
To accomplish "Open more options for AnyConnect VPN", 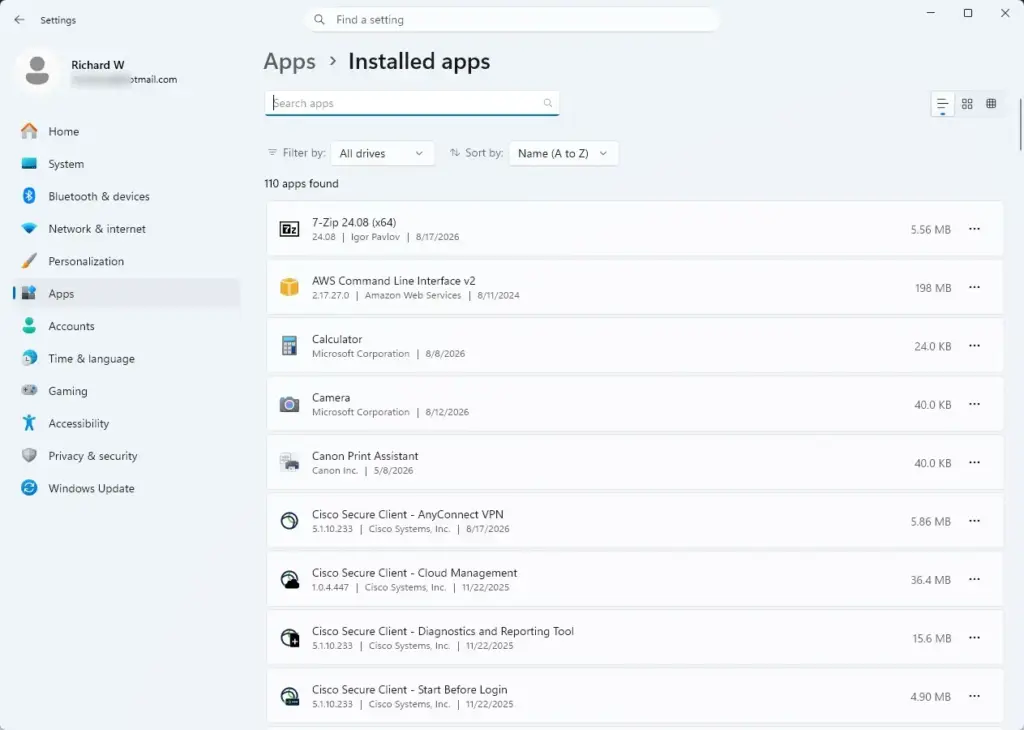I will (x=974, y=521).
